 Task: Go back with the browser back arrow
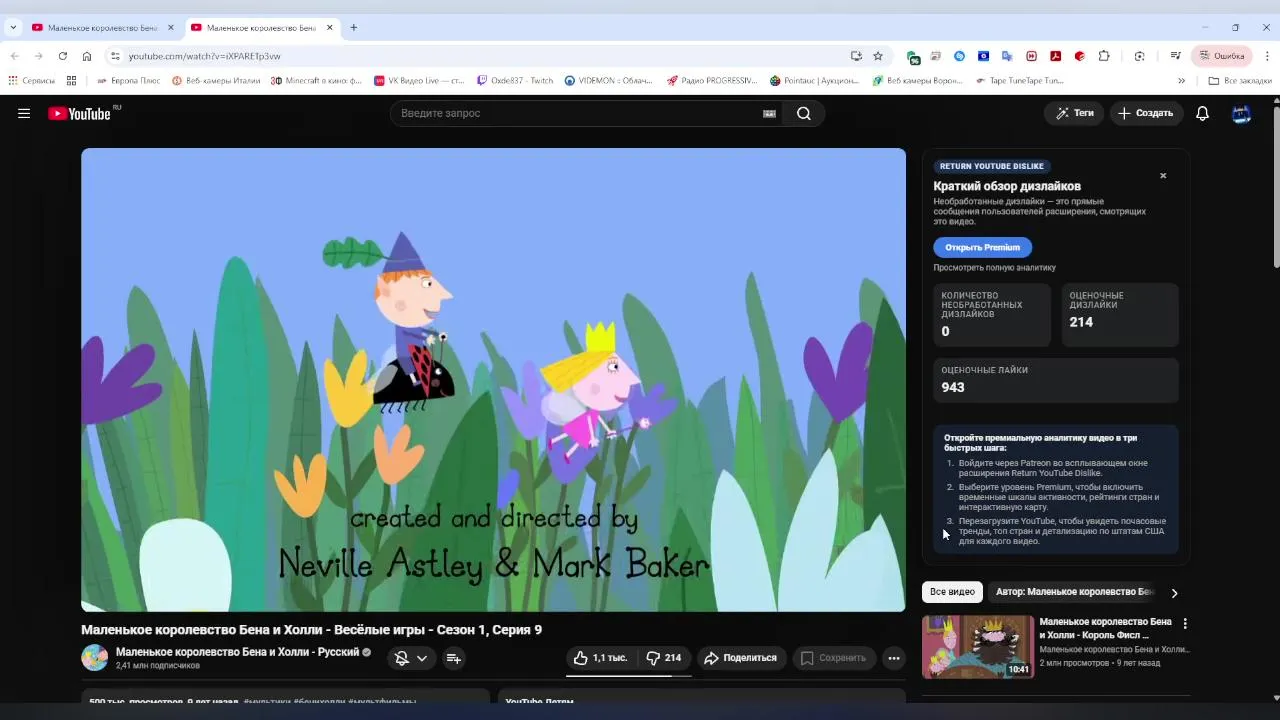[14, 56]
